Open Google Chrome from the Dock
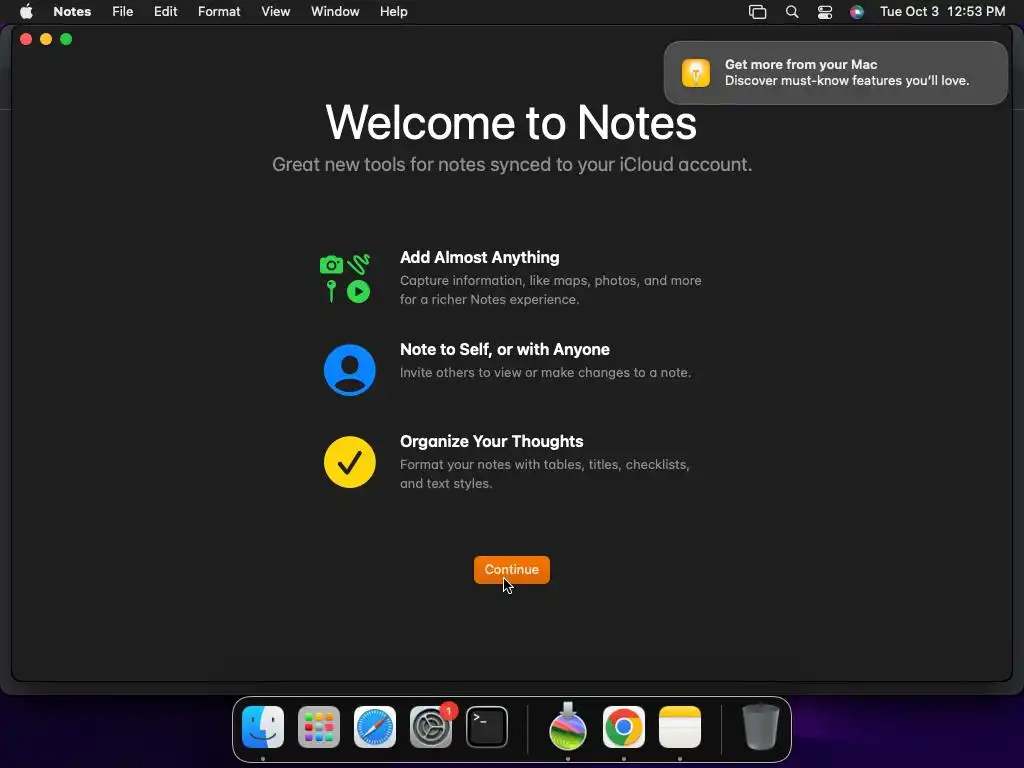This screenshot has width=1024, height=768. click(624, 727)
